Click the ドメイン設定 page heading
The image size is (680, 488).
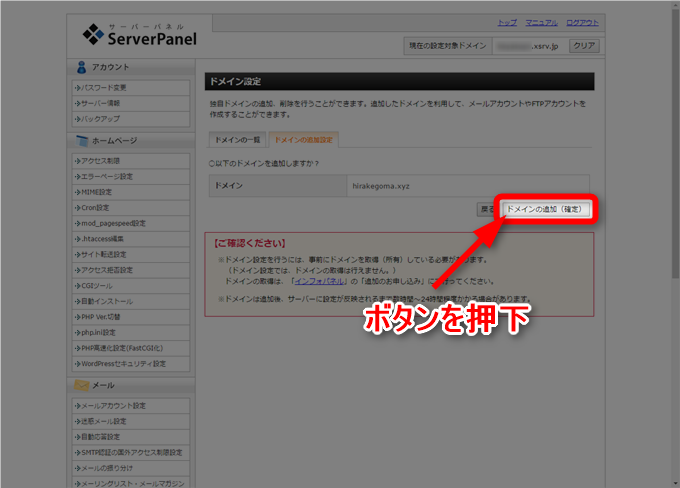[x=235, y=82]
